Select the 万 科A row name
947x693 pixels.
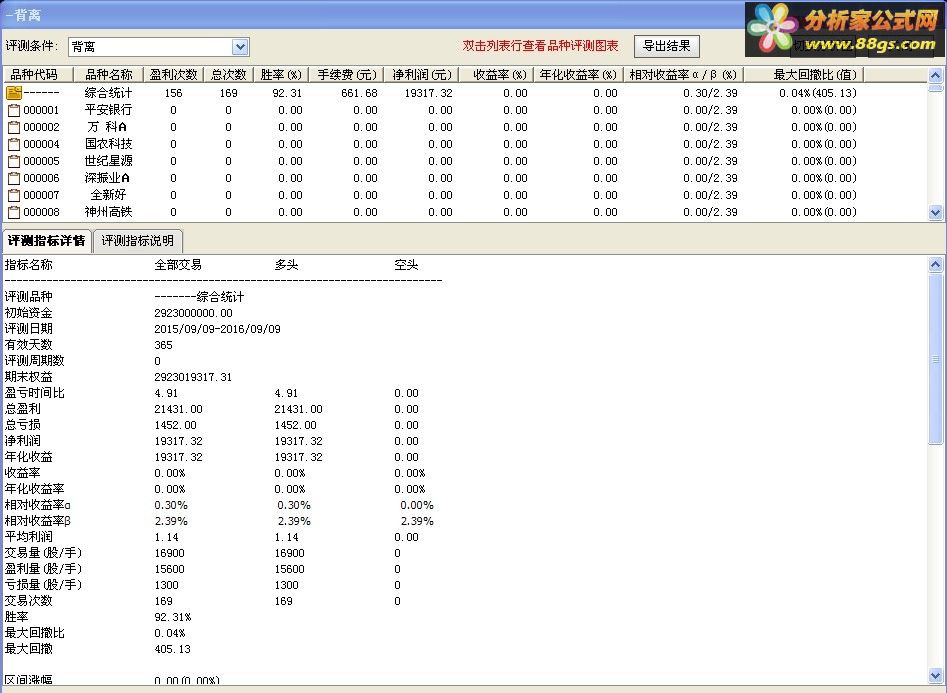point(108,127)
